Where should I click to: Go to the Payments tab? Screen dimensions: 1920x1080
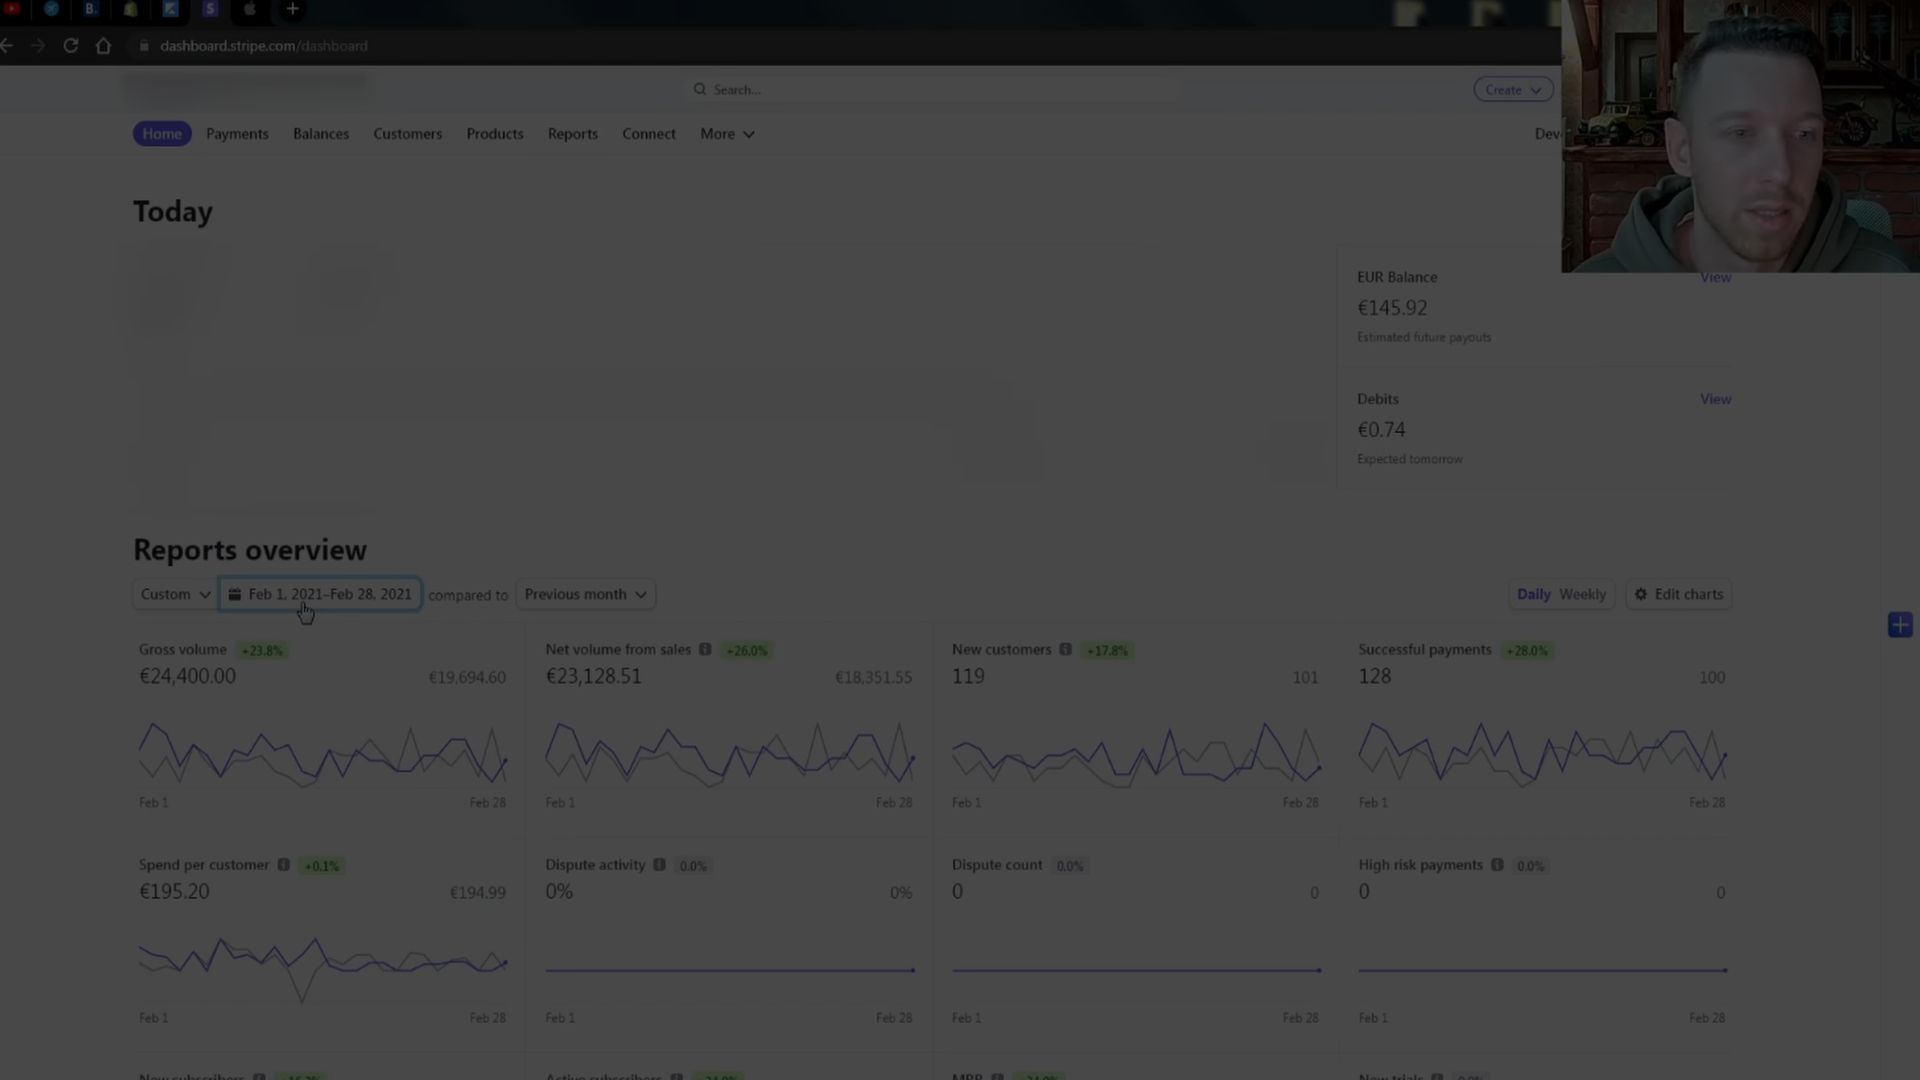[x=237, y=134]
